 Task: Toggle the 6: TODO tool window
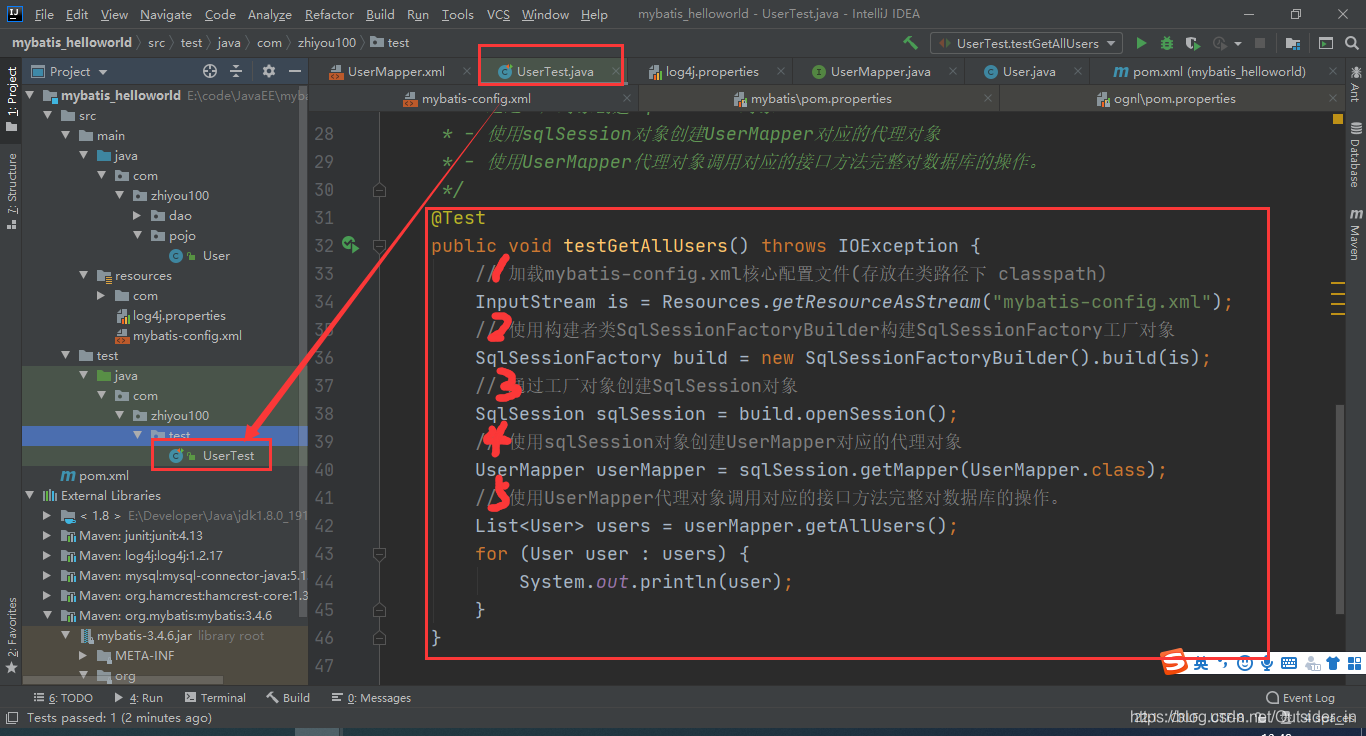[63, 698]
